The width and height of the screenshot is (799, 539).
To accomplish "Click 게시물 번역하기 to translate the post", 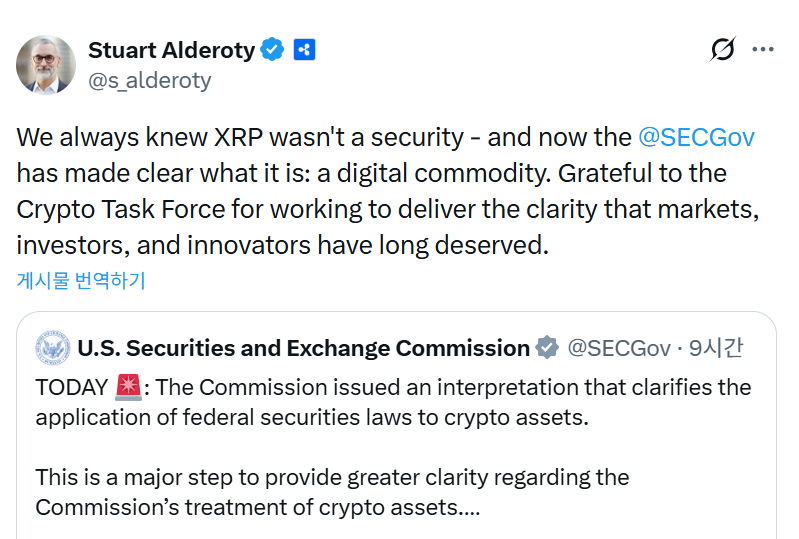I will point(81,280).
